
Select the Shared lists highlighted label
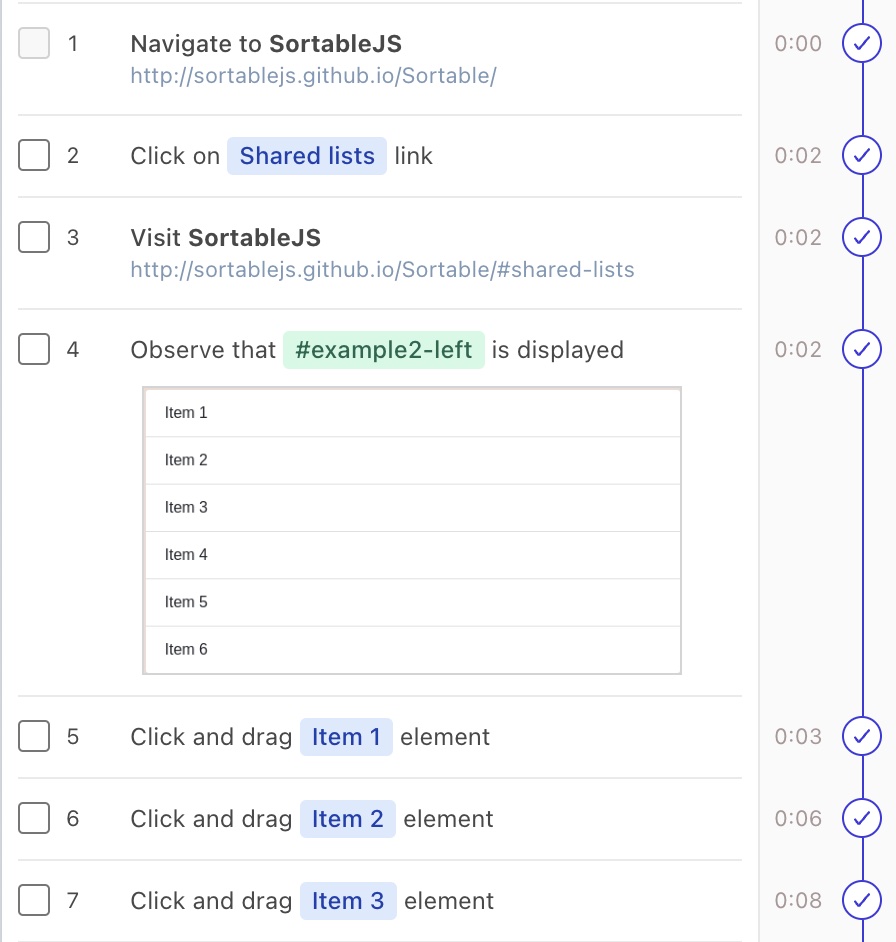[x=306, y=155]
